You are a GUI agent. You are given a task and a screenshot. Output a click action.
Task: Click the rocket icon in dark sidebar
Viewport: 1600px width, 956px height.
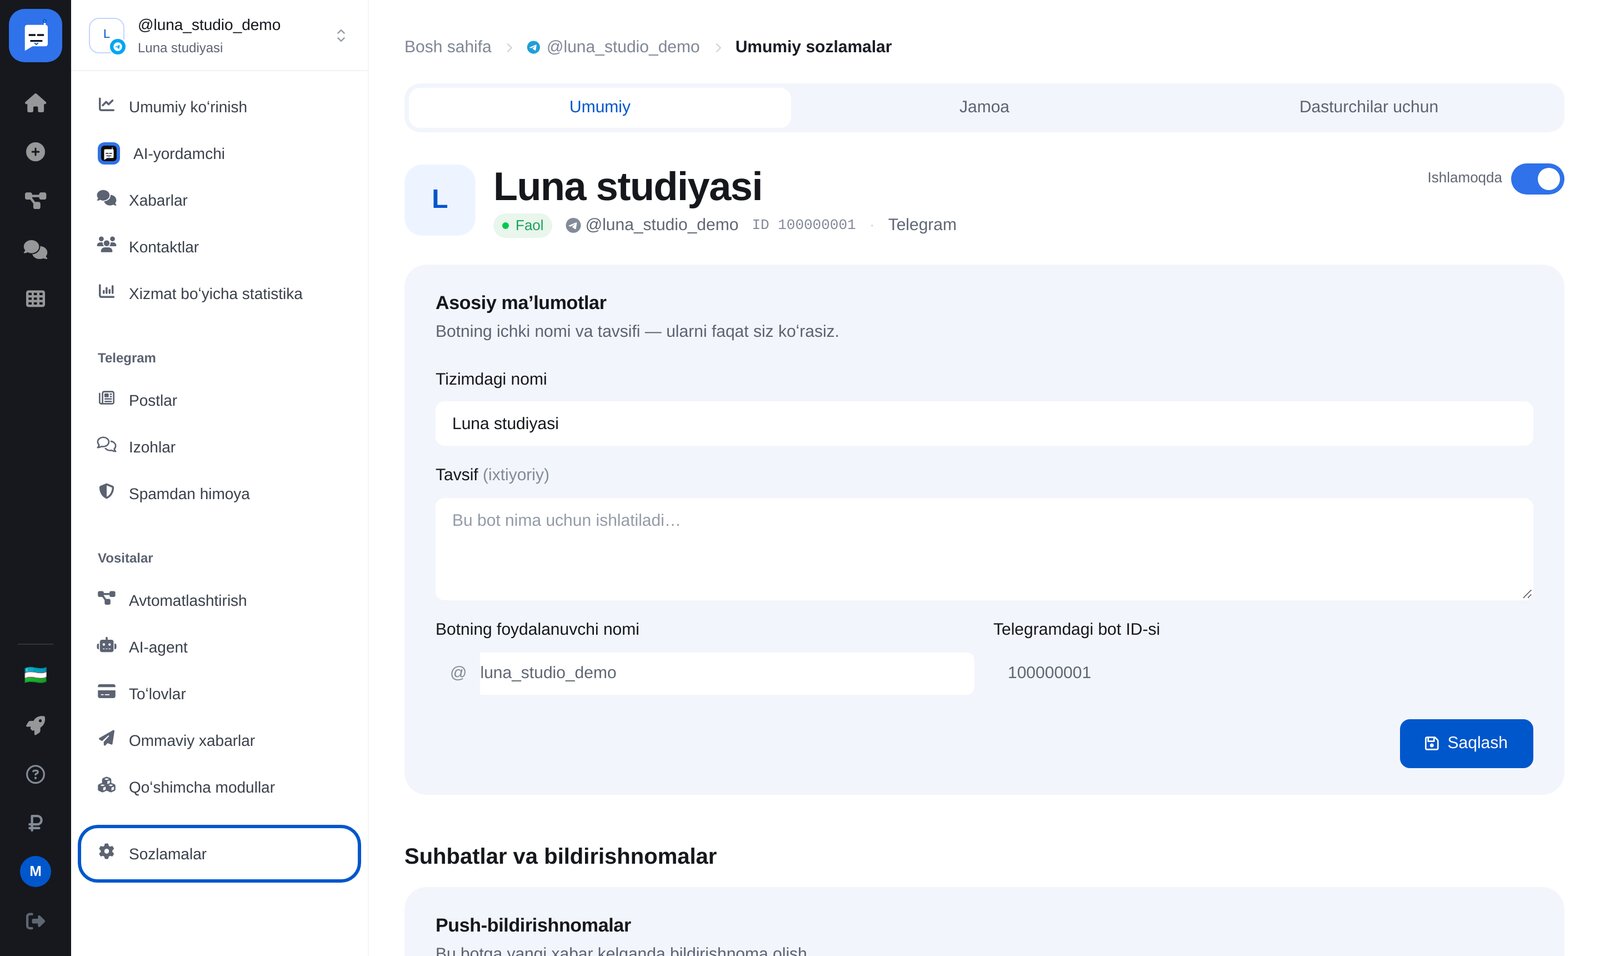[x=35, y=725]
